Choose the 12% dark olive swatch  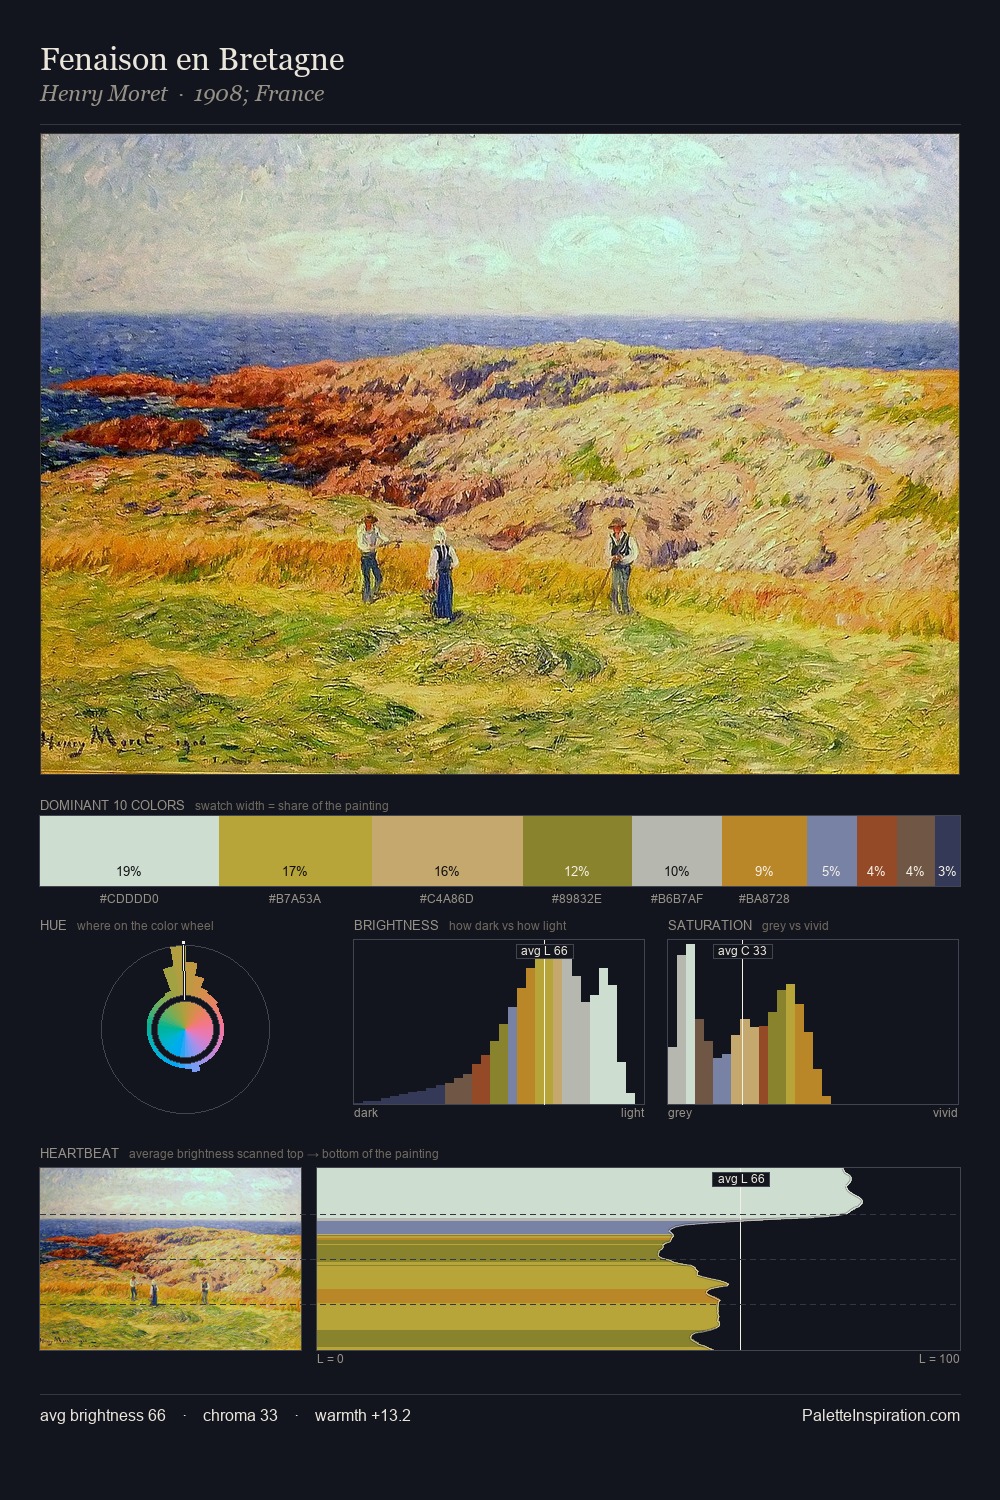pyautogui.click(x=577, y=851)
